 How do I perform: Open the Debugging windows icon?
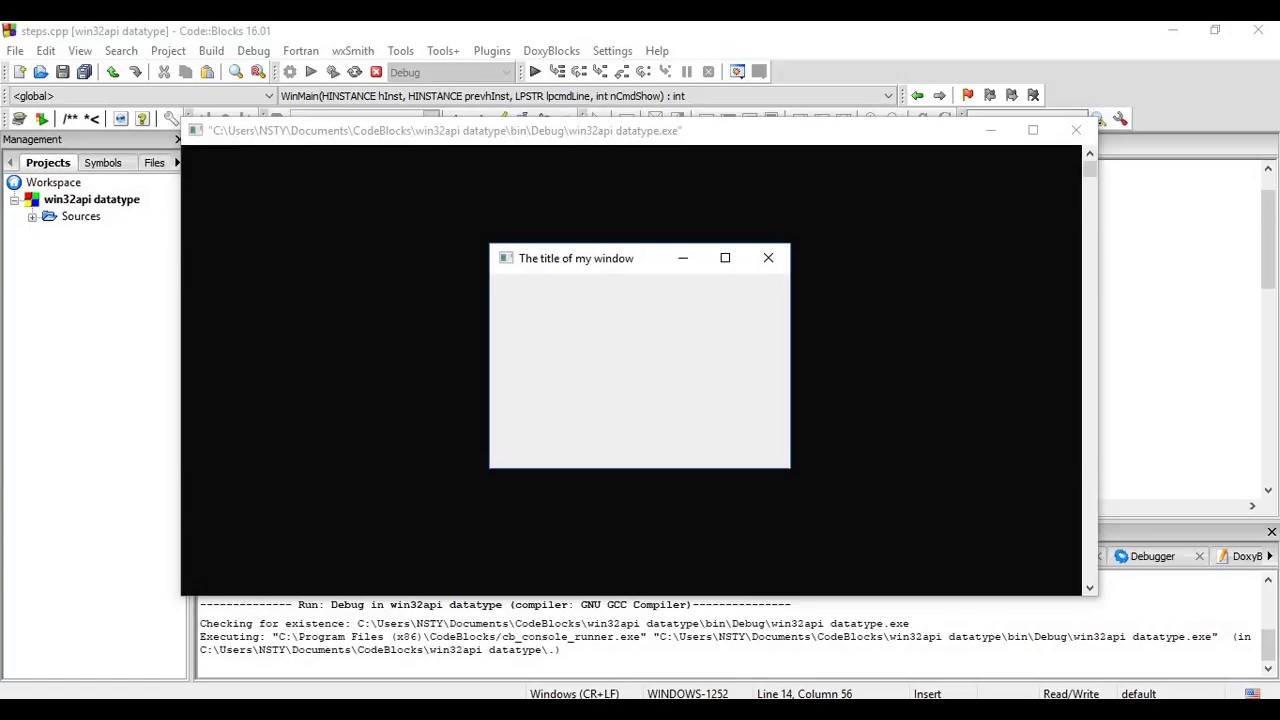click(737, 72)
